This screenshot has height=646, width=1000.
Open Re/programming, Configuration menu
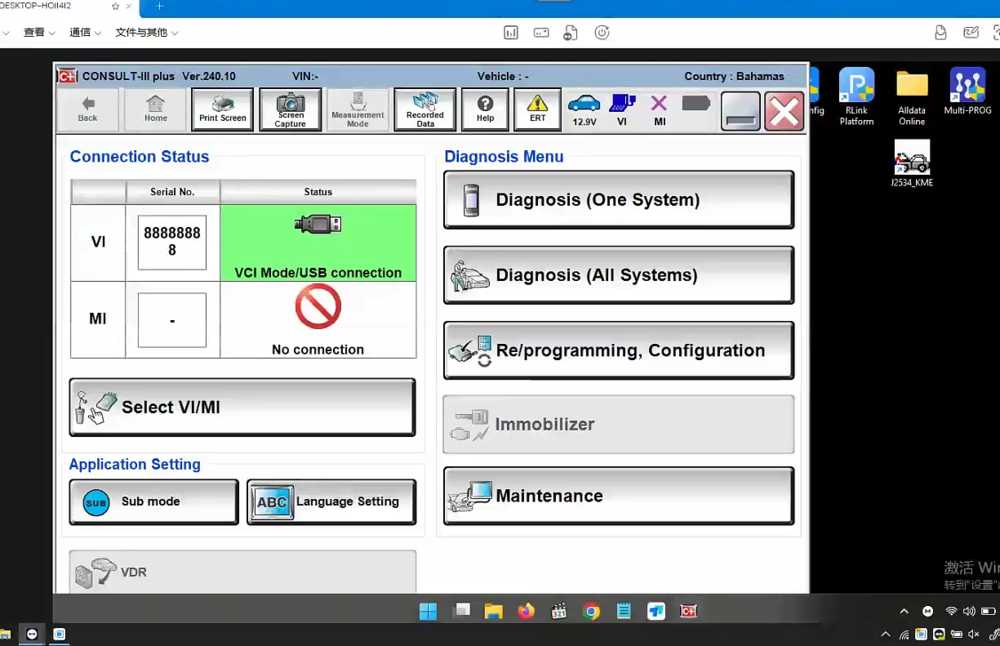[619, 350]
